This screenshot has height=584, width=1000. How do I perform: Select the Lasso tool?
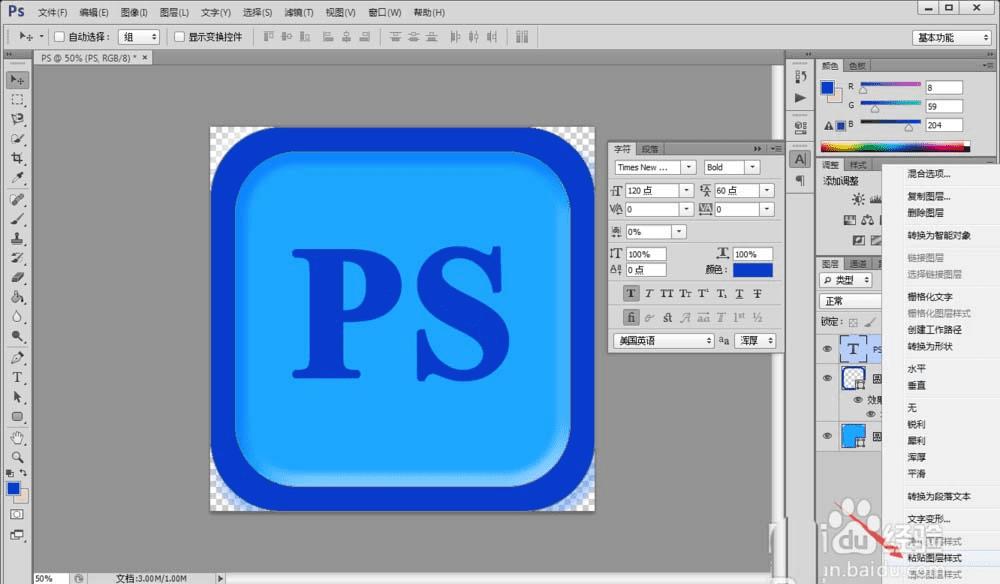click(17, 119)
